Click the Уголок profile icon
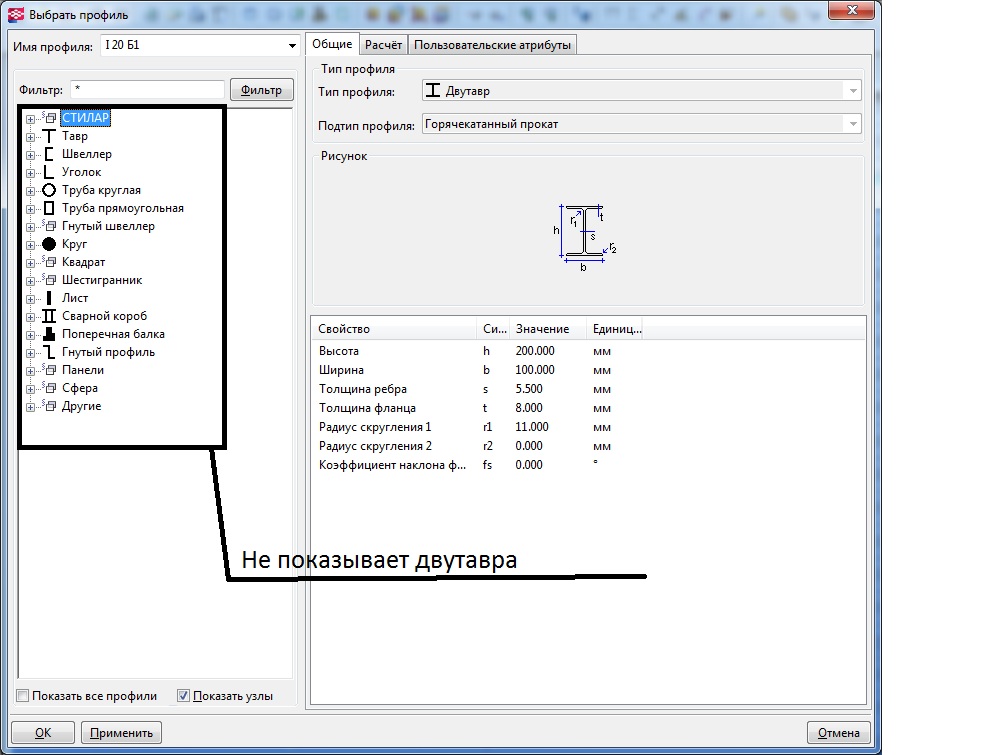Screen dimensions: 1008x755 coord(48,172)
